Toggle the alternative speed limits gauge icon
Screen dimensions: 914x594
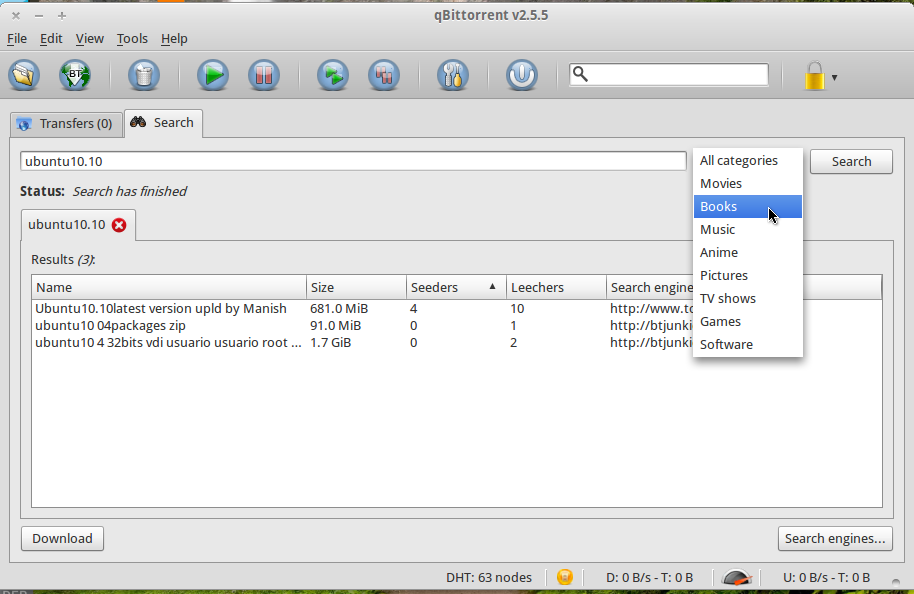737,578
